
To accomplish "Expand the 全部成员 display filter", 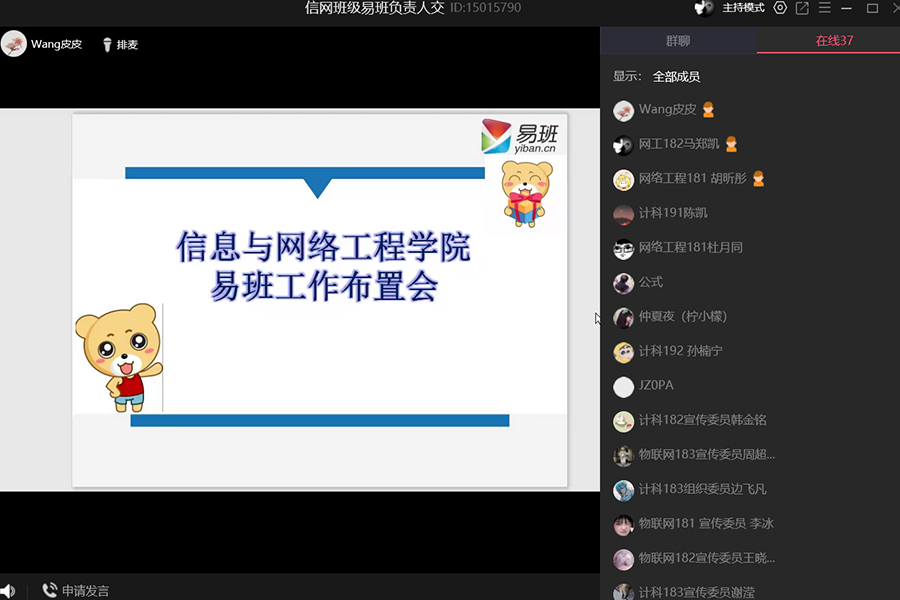I will coord(676,76).
